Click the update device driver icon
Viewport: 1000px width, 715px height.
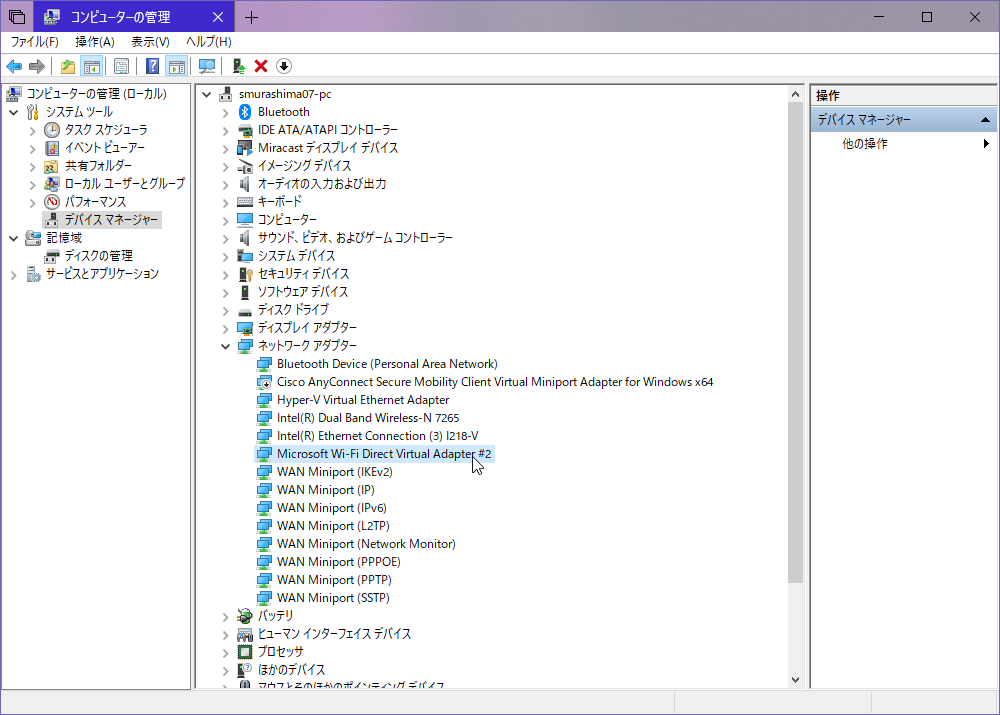238,66
